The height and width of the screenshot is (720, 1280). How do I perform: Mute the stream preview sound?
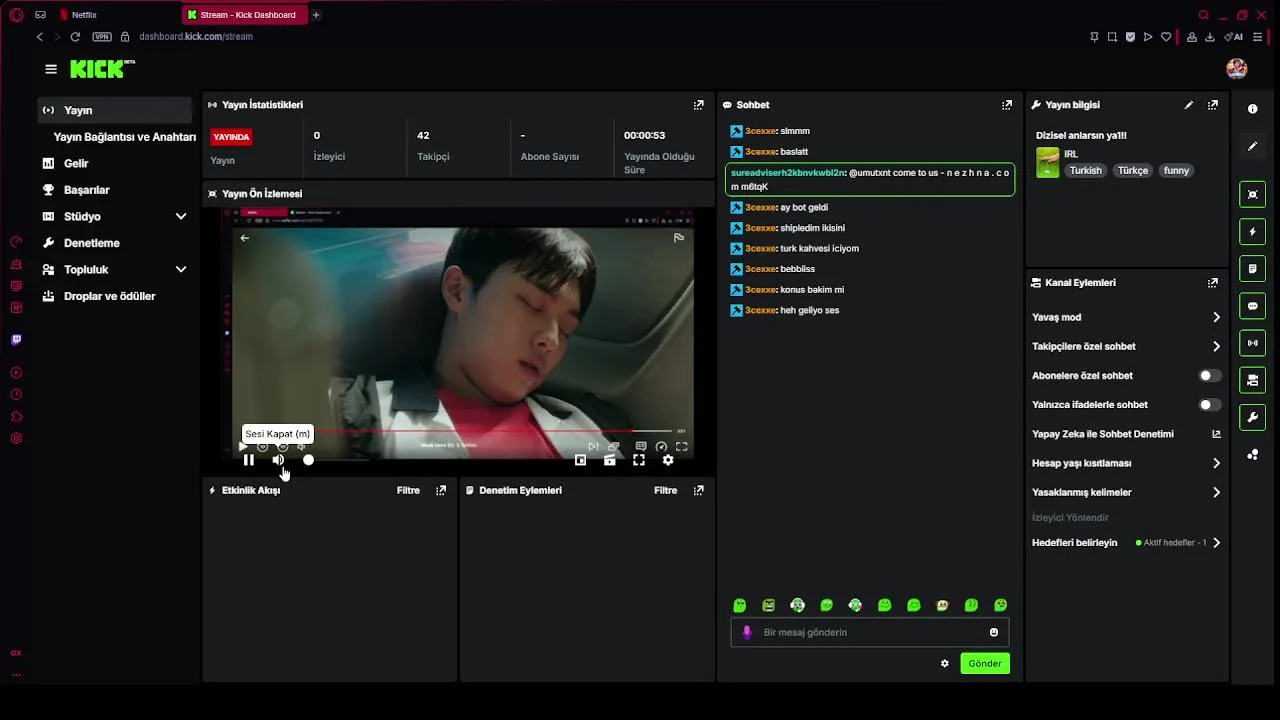click(x=278, y=460)
